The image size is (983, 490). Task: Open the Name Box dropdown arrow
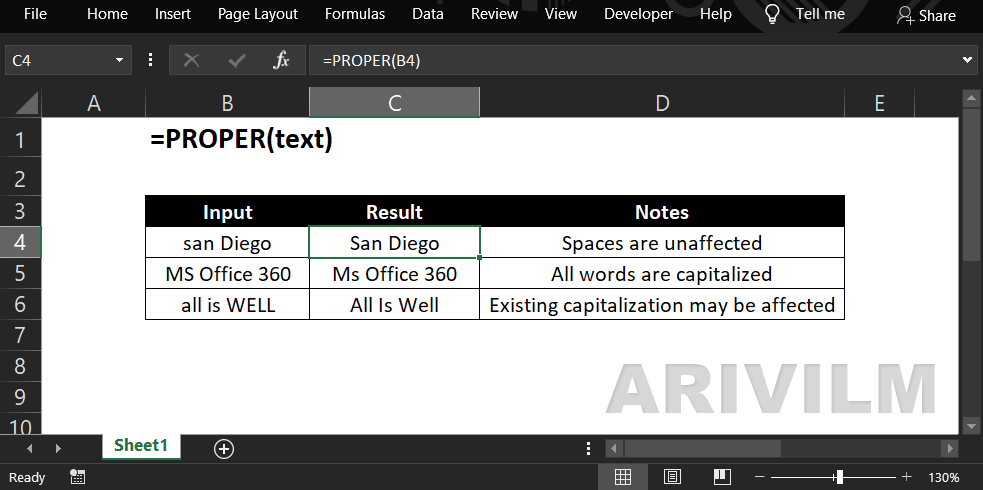tap(120, 61)
